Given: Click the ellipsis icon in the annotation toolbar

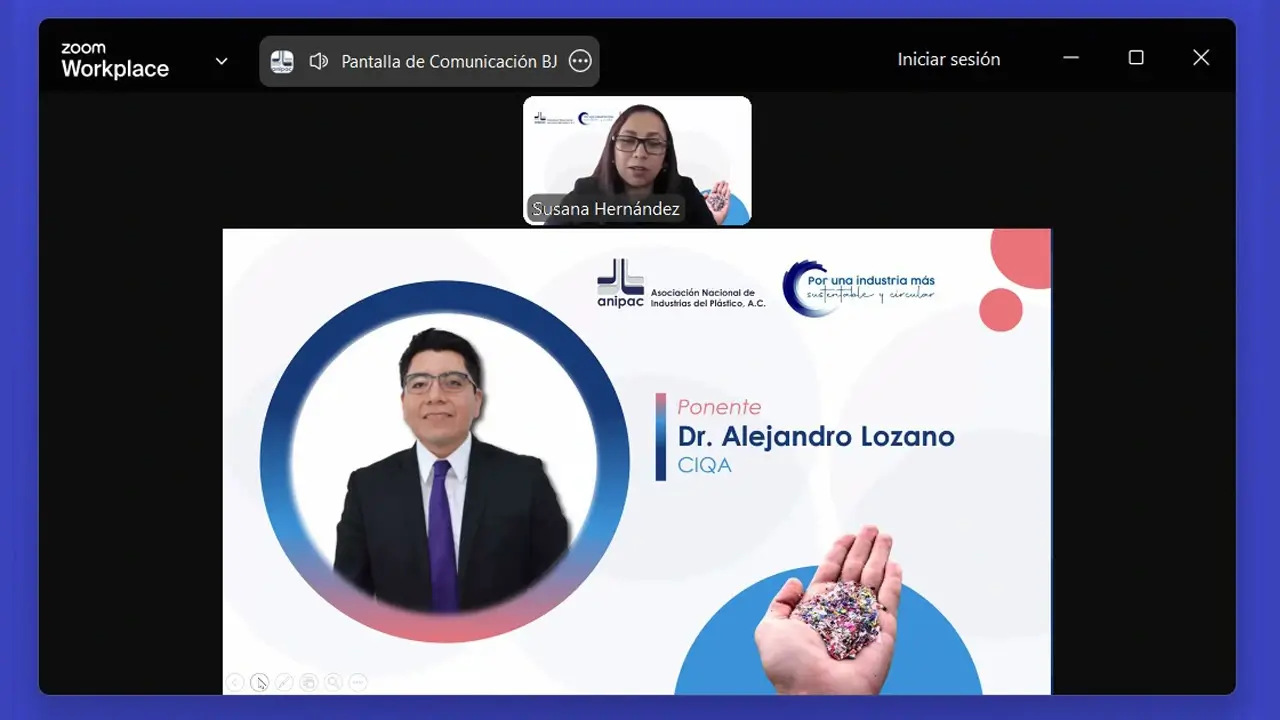Looking at the screenshot, I should click(x=358, y=682).
